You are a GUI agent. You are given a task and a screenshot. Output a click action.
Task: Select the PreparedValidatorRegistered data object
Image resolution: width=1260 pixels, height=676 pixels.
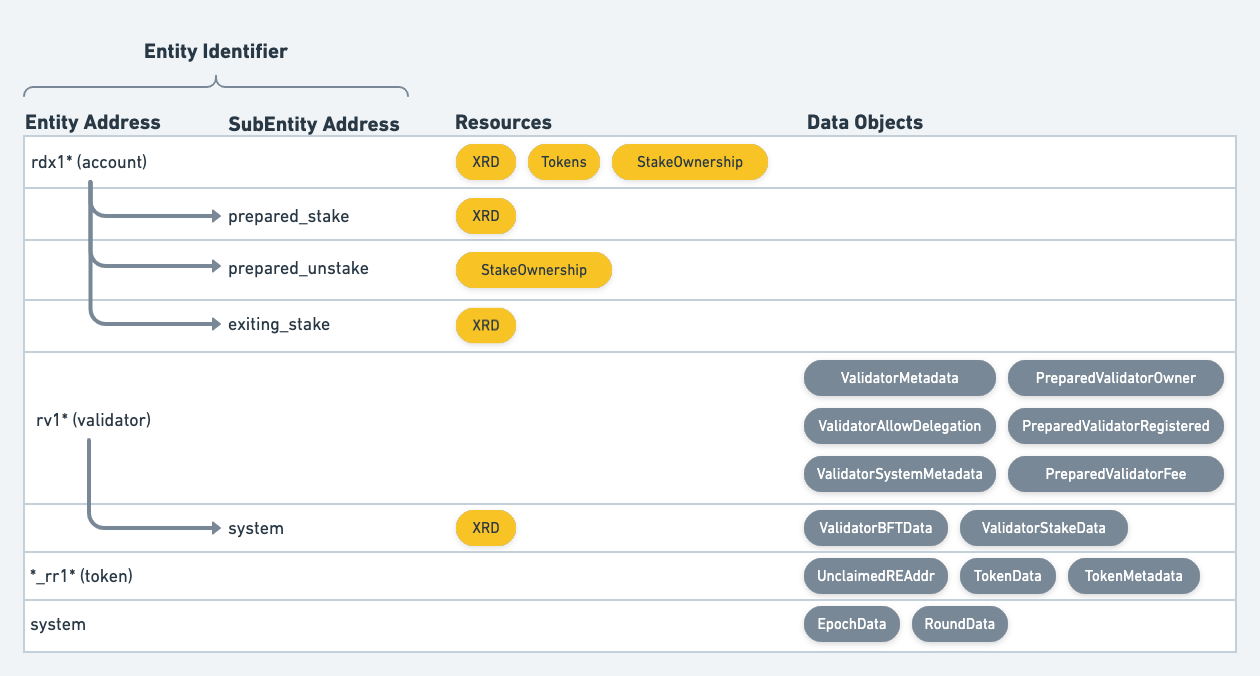pyautogui.click(x=1115, y=426)
